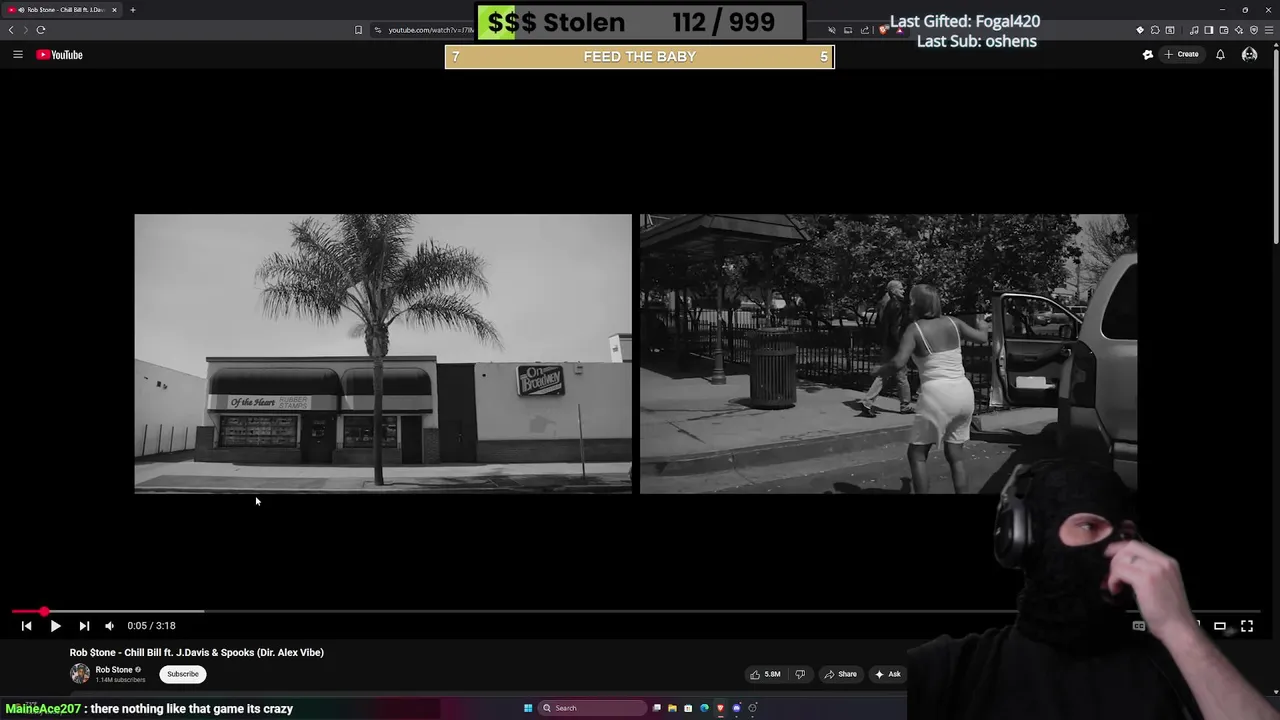The image size is (1280, 720).
Task: Like the video with 5.8M likes
Action: pos(766,674)
